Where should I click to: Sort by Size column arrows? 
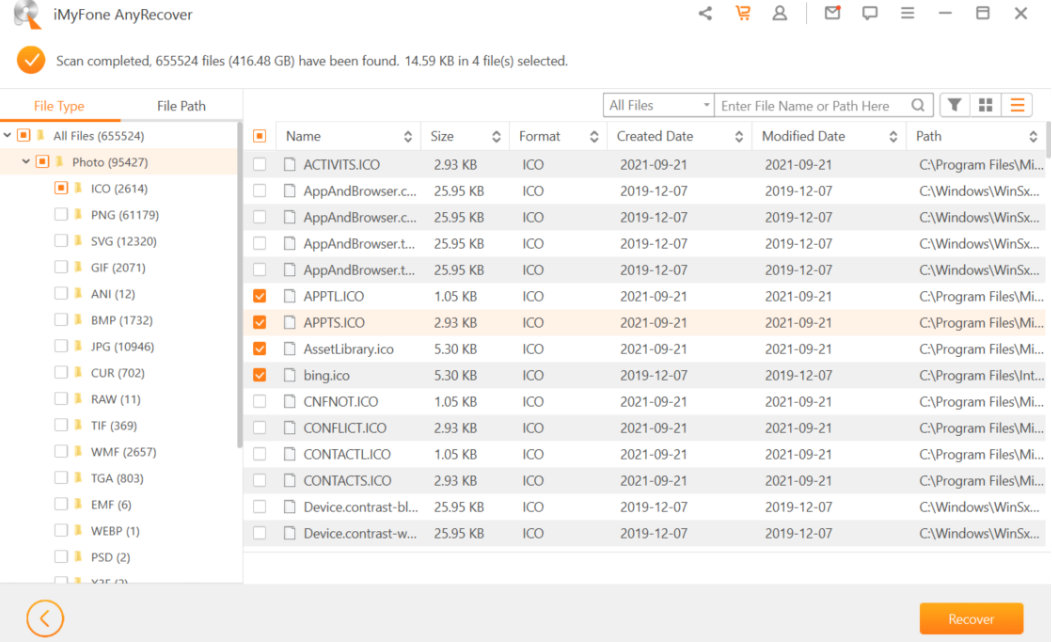tap(496, 137)
